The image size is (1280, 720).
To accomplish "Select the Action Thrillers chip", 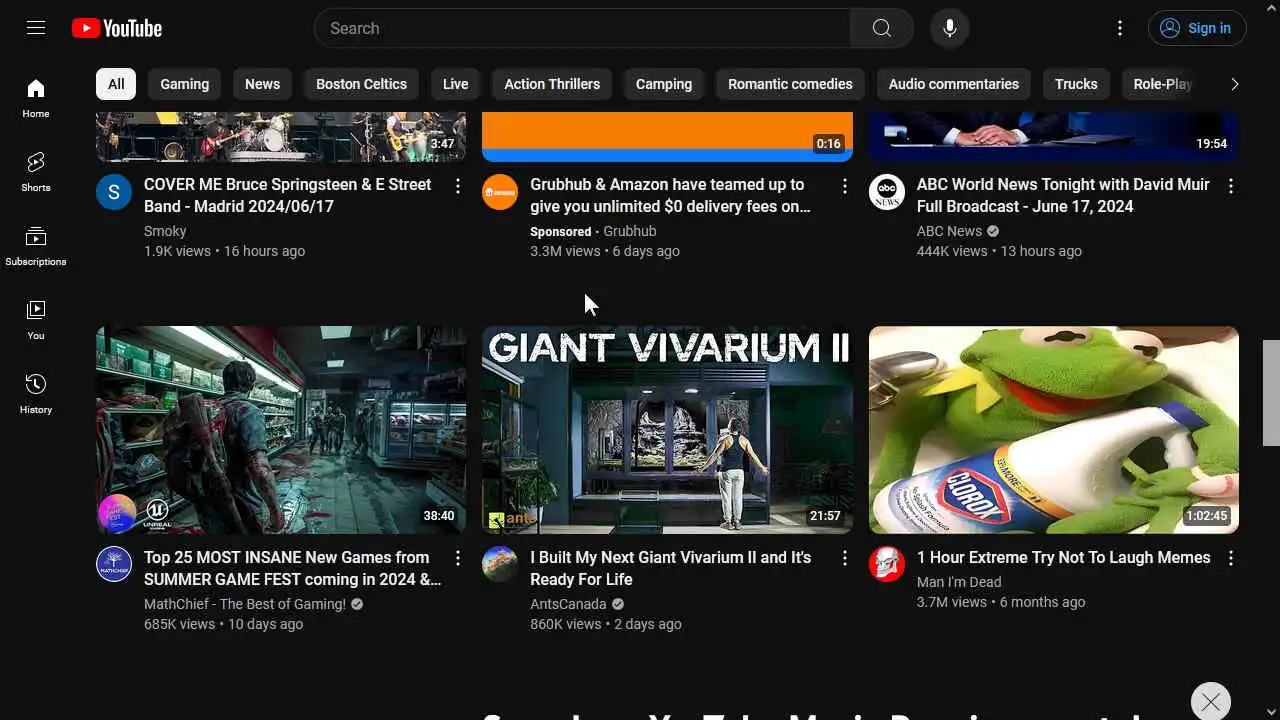I will point(552,84).
